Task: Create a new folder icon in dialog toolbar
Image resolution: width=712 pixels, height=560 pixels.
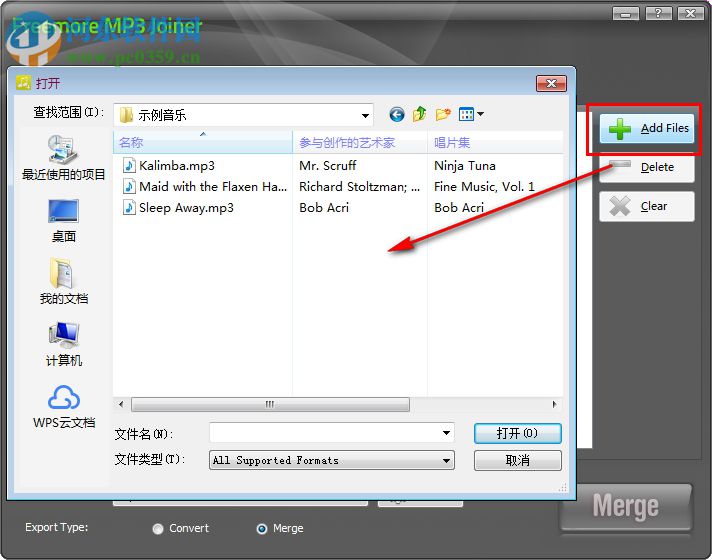Action: pos(443,114)
